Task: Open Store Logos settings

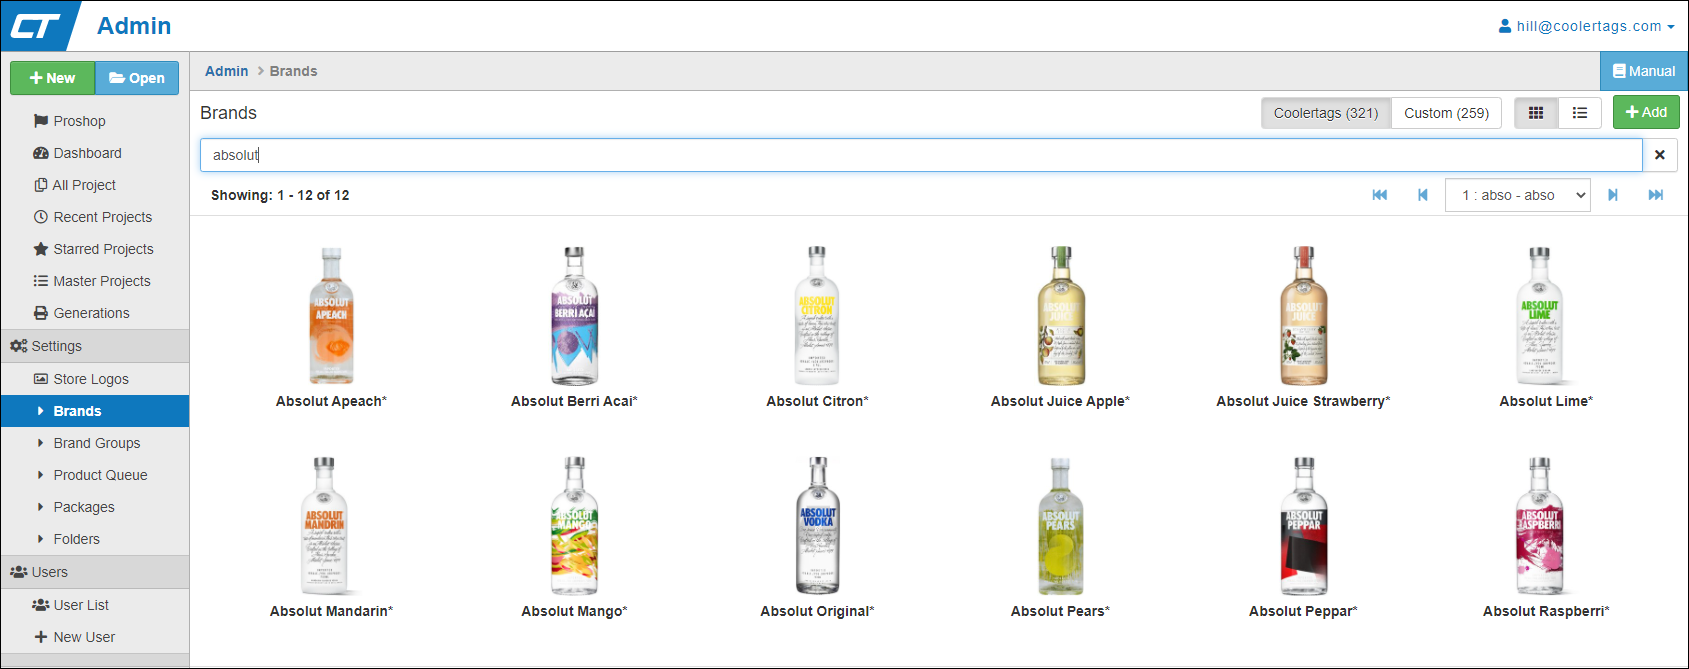Action: pyautogui.click(x=90, y=379)
